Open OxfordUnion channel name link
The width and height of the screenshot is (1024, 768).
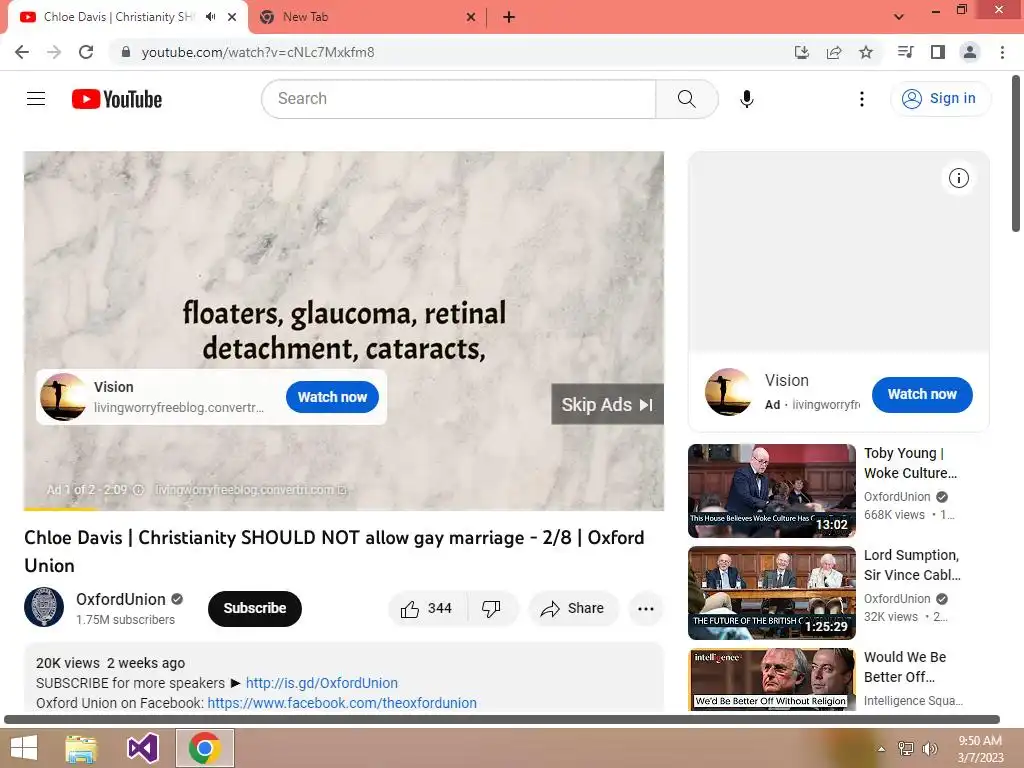click(x=121, y=599)
